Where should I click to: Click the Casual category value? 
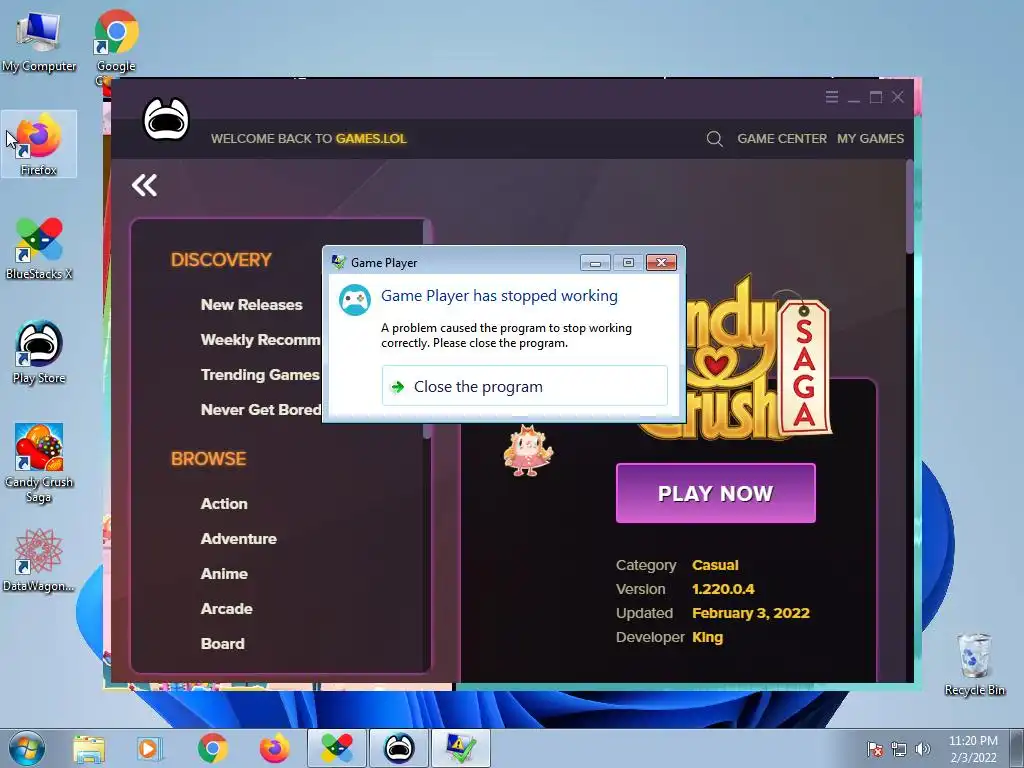tap(715, 566)
